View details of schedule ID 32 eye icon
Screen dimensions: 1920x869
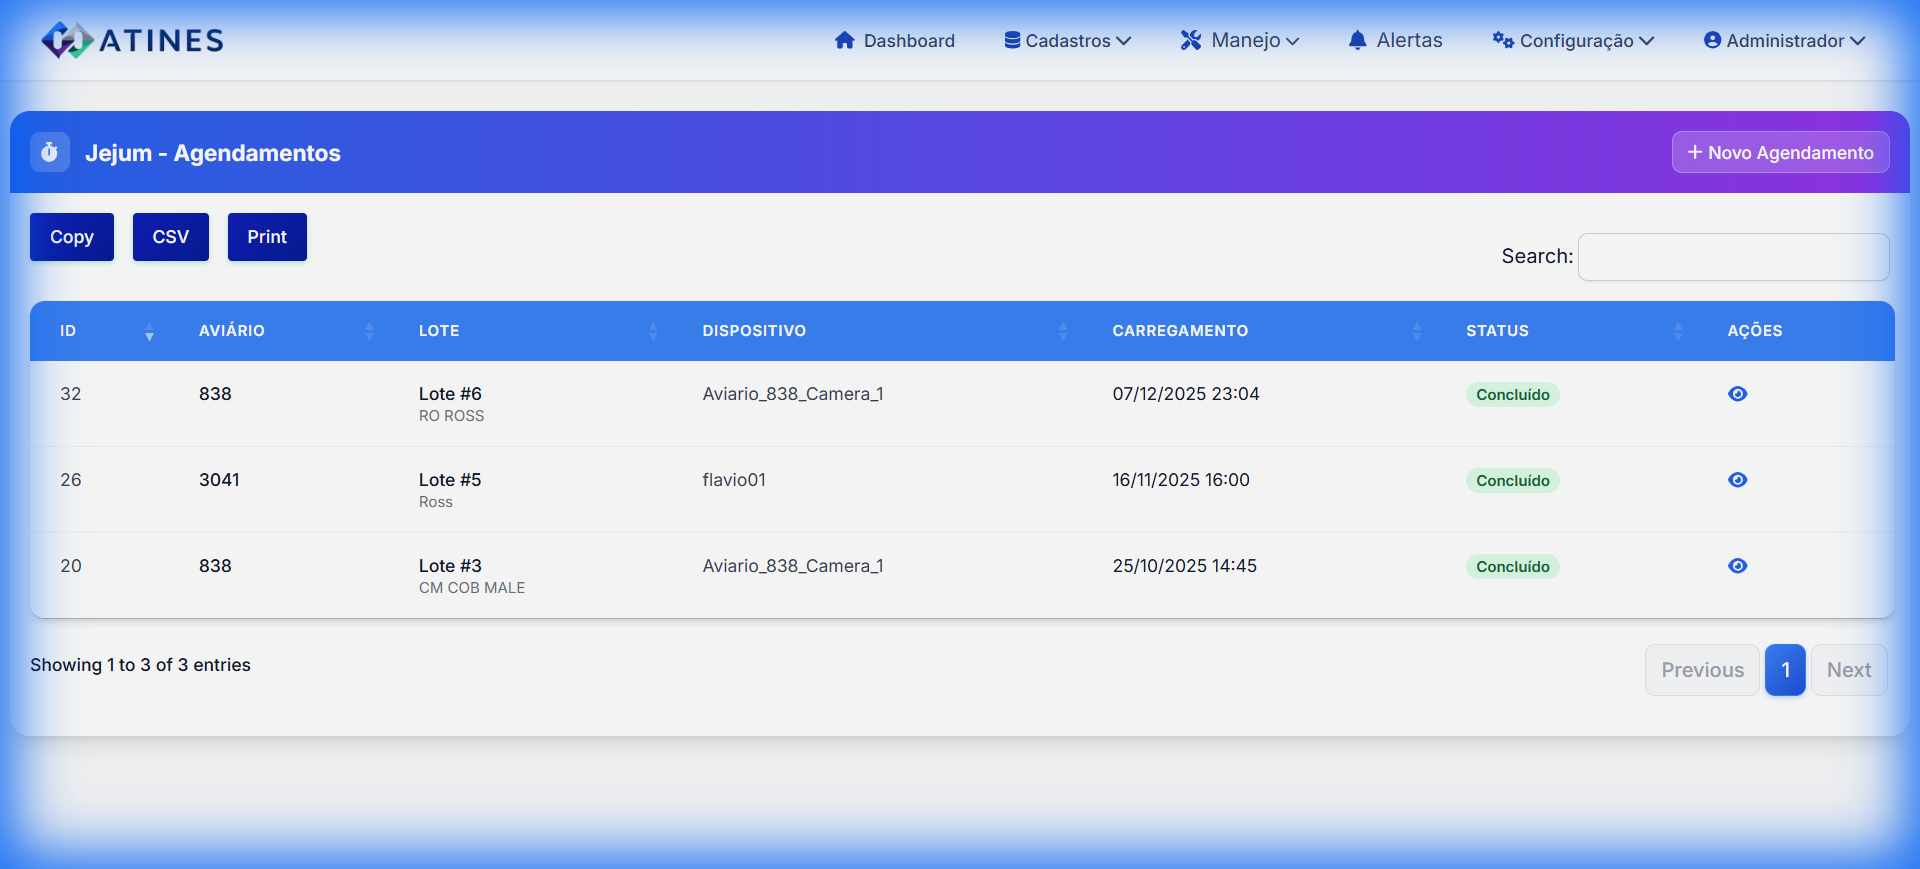[x=1737, y=394]
